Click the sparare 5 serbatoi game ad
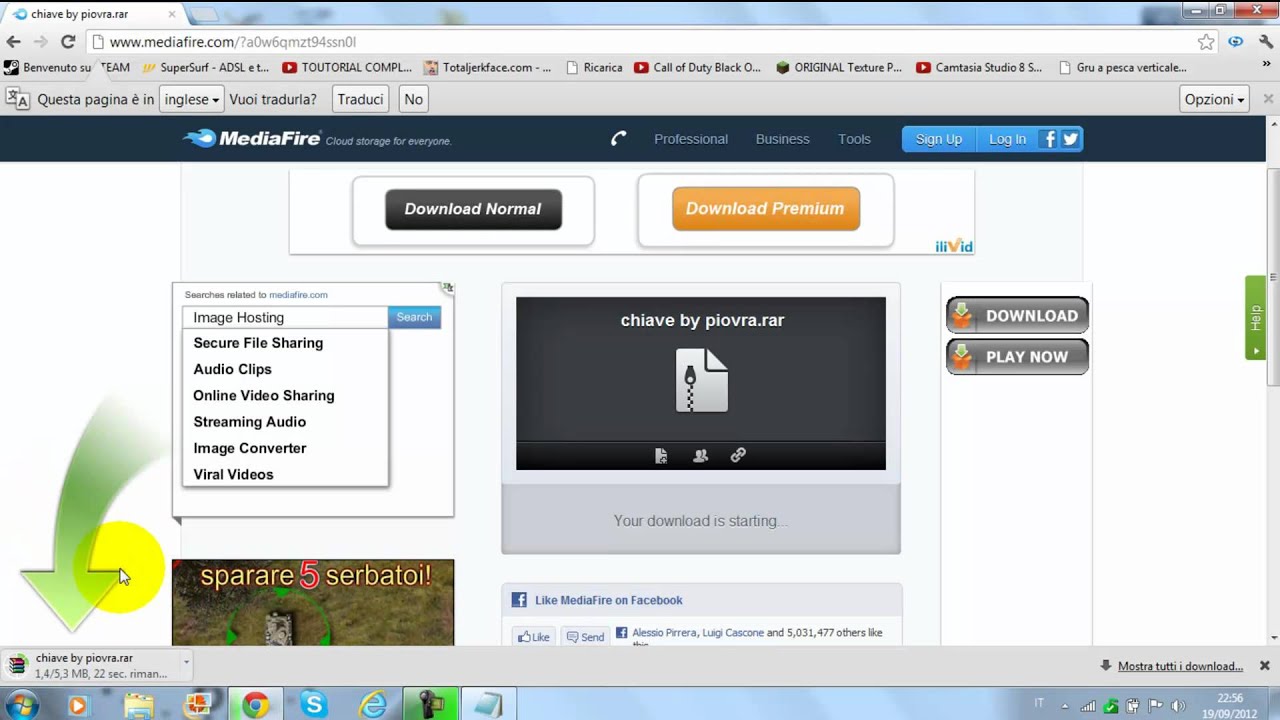Viewport: 1280px width, 720px height. (x=313, y=602)
